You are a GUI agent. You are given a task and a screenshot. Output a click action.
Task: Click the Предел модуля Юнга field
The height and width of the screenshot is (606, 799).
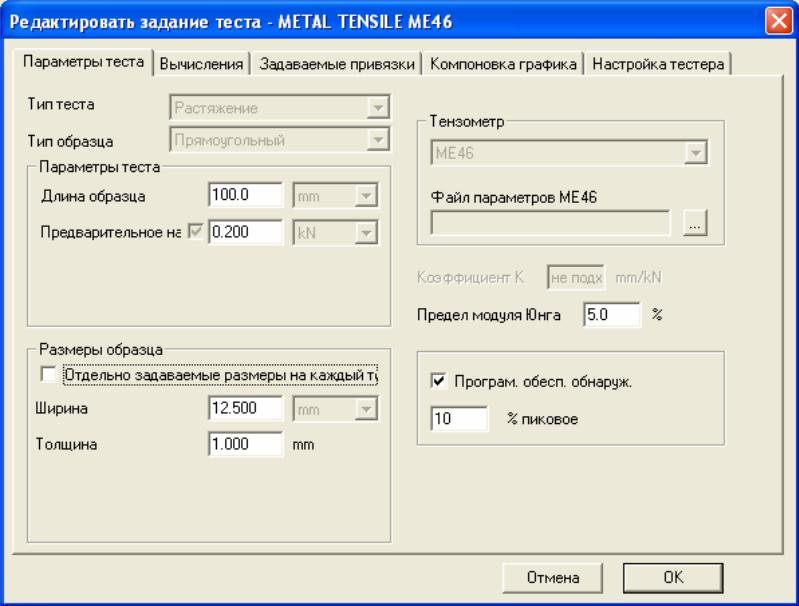[612, 314]
